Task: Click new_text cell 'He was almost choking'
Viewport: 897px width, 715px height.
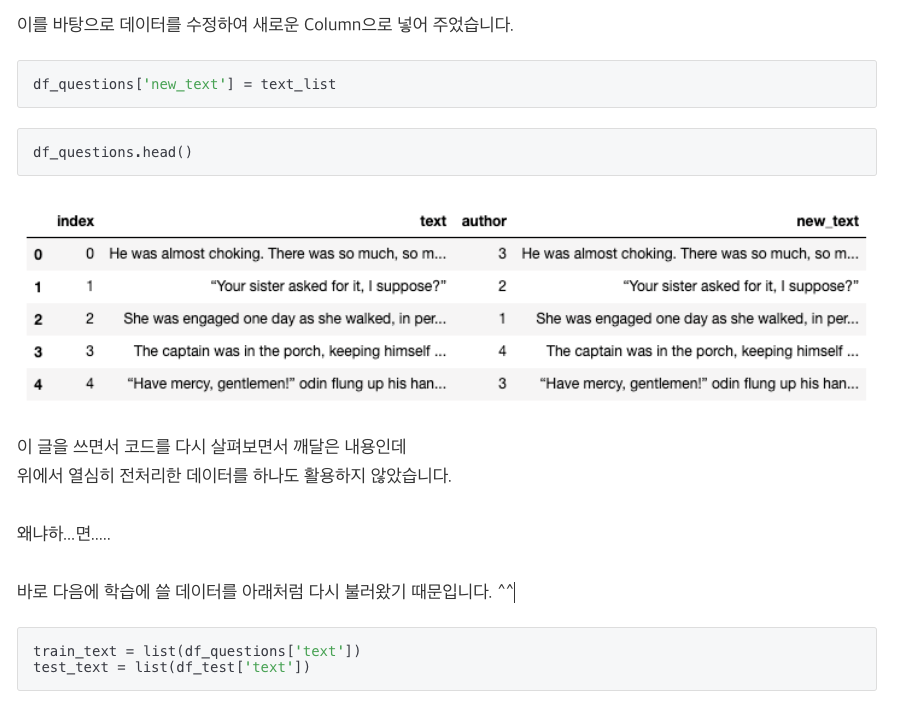Action: click(690, 254)
